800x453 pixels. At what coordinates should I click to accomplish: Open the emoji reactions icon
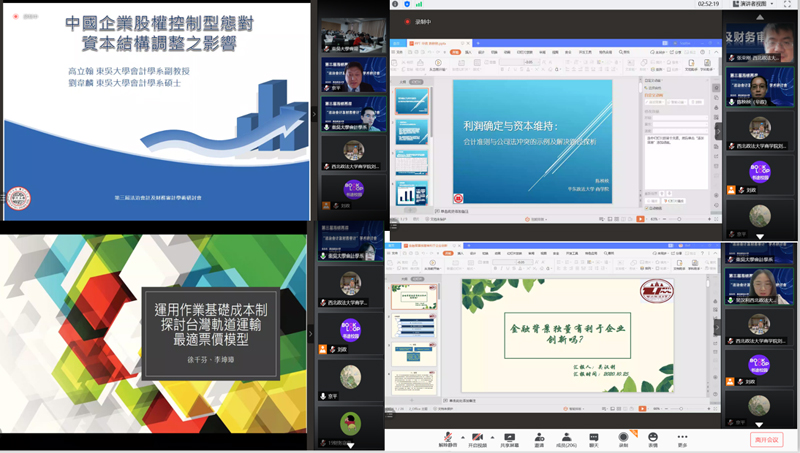coord(653,437)
